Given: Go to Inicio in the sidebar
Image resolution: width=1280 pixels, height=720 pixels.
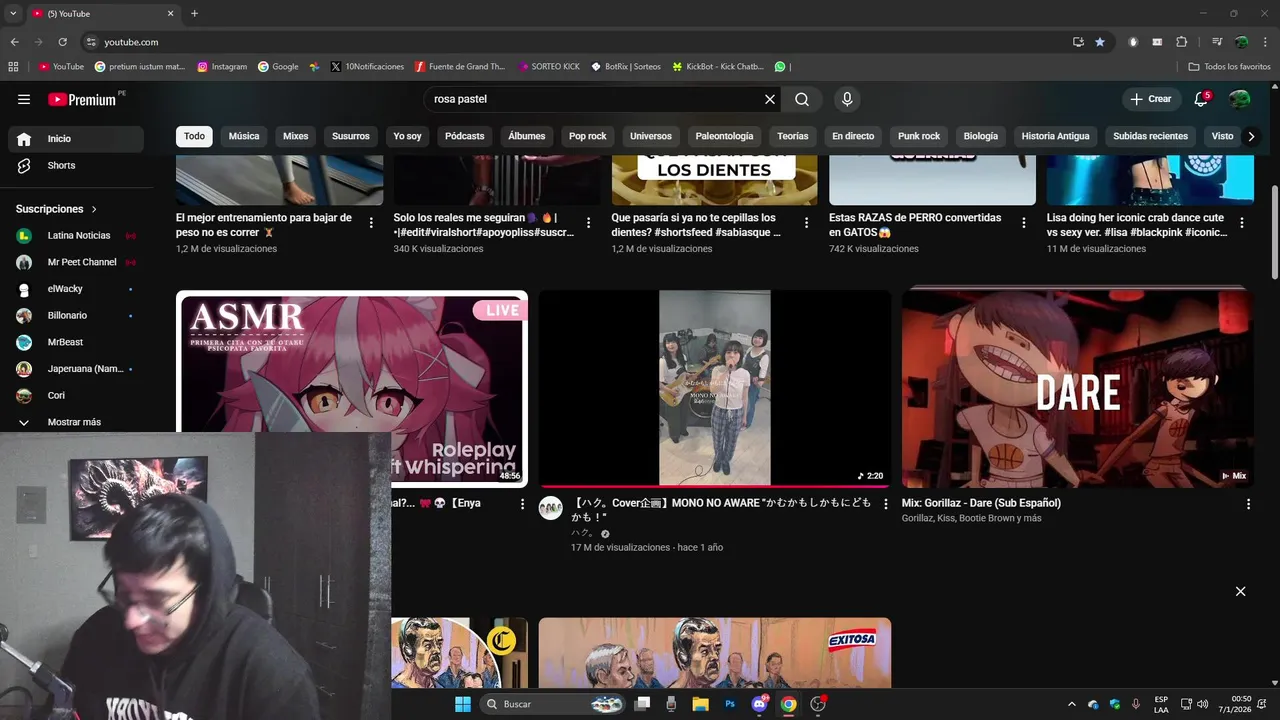Looking at the screenshot, I should pyautogui.click(x=77, y=139).
